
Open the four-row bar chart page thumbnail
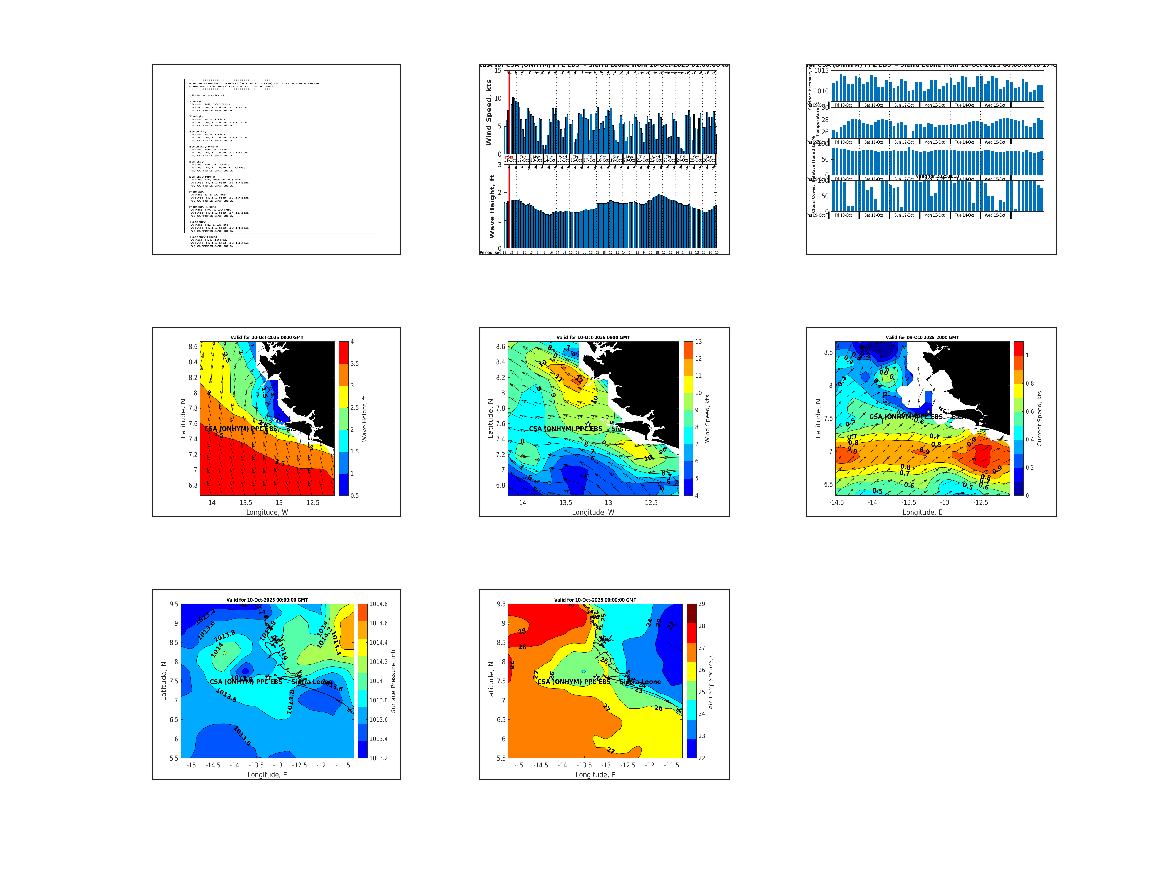click(931, 160)
